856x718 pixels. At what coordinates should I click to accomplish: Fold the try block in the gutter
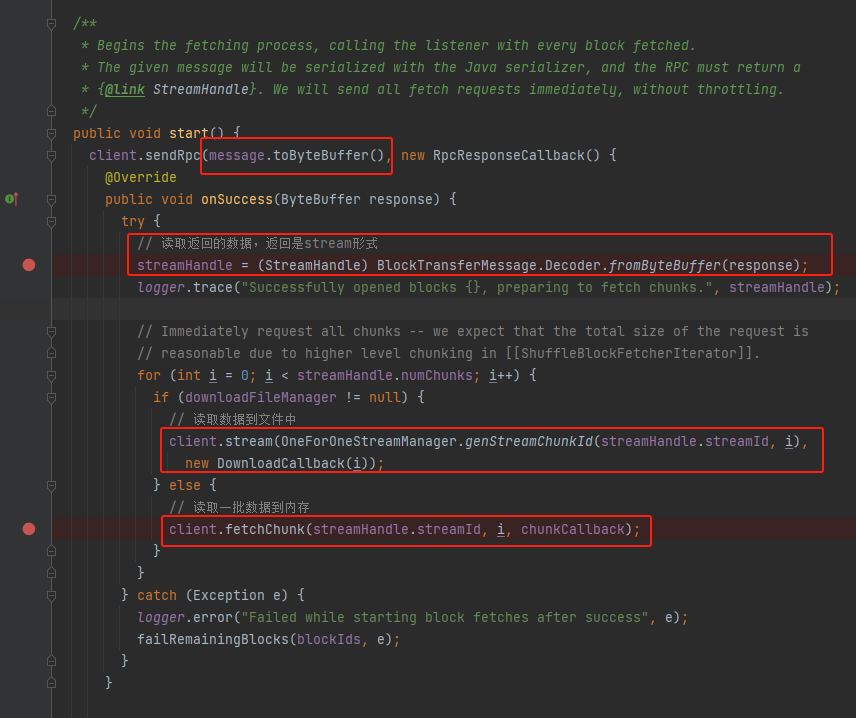pos(51,221)
